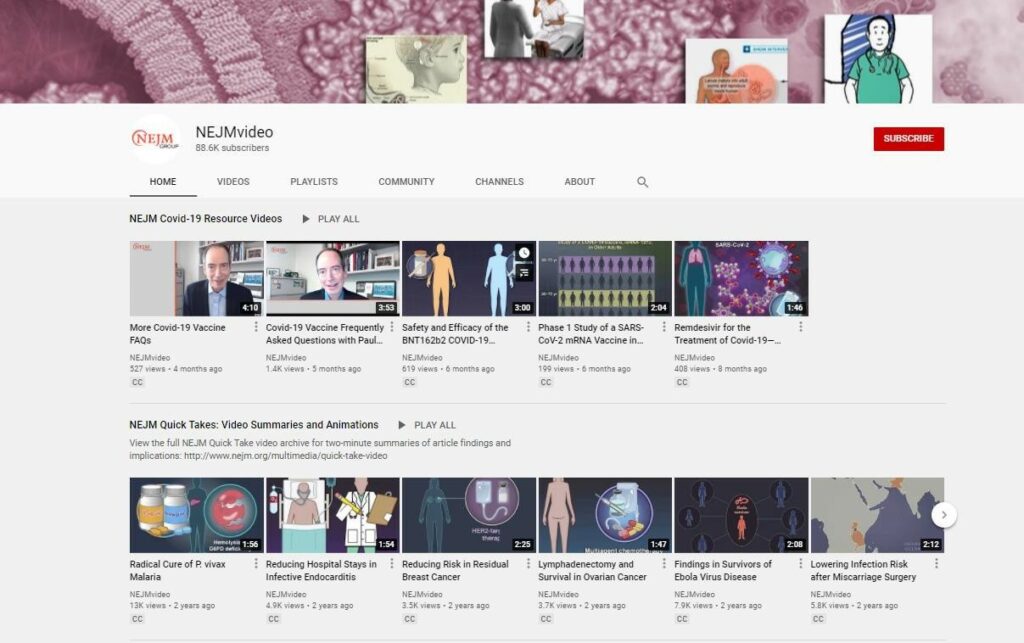Image resolution: width=1024 pixels, height=643 pixels.
Task: Open options menu for Reducing Hospital Stays in Endocarditis
Action: point(392,563)
